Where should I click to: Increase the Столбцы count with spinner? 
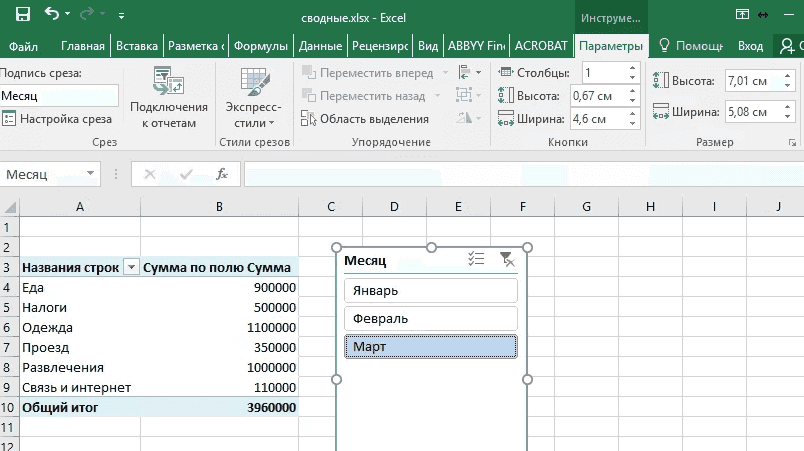[x=632, y=68]
